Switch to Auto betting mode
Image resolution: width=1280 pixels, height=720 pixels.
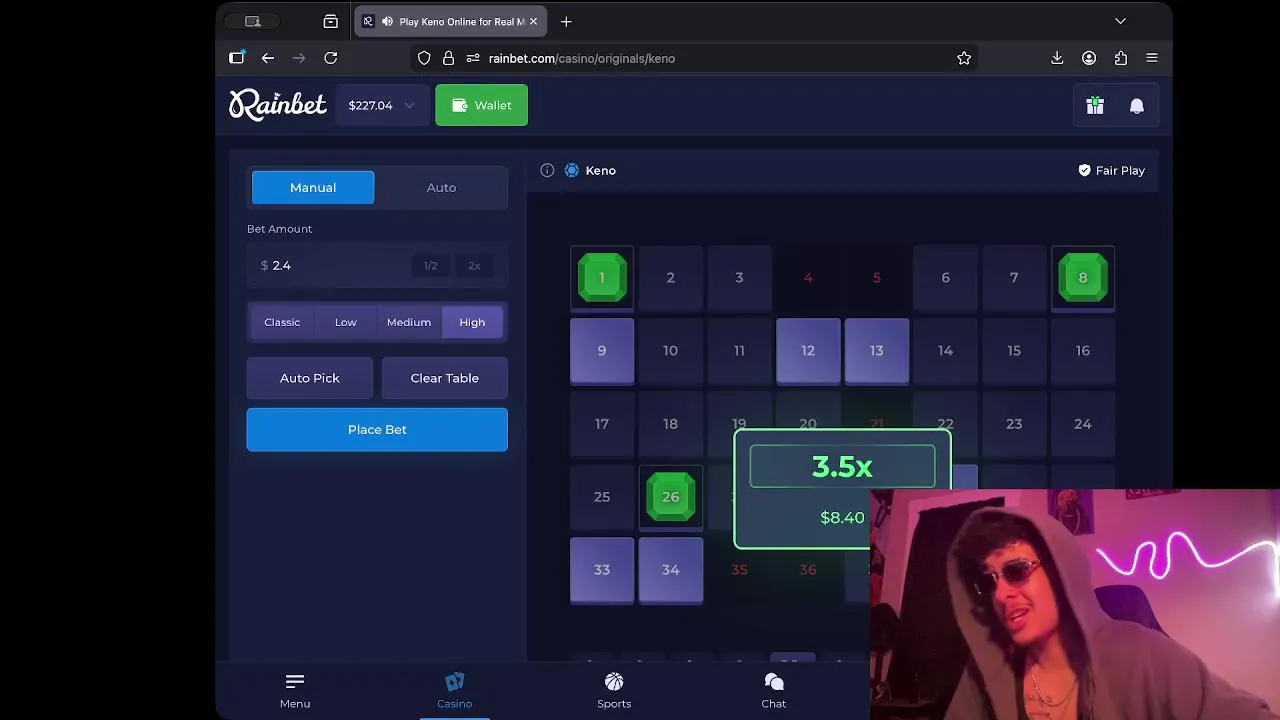click(x=441, y=187)
